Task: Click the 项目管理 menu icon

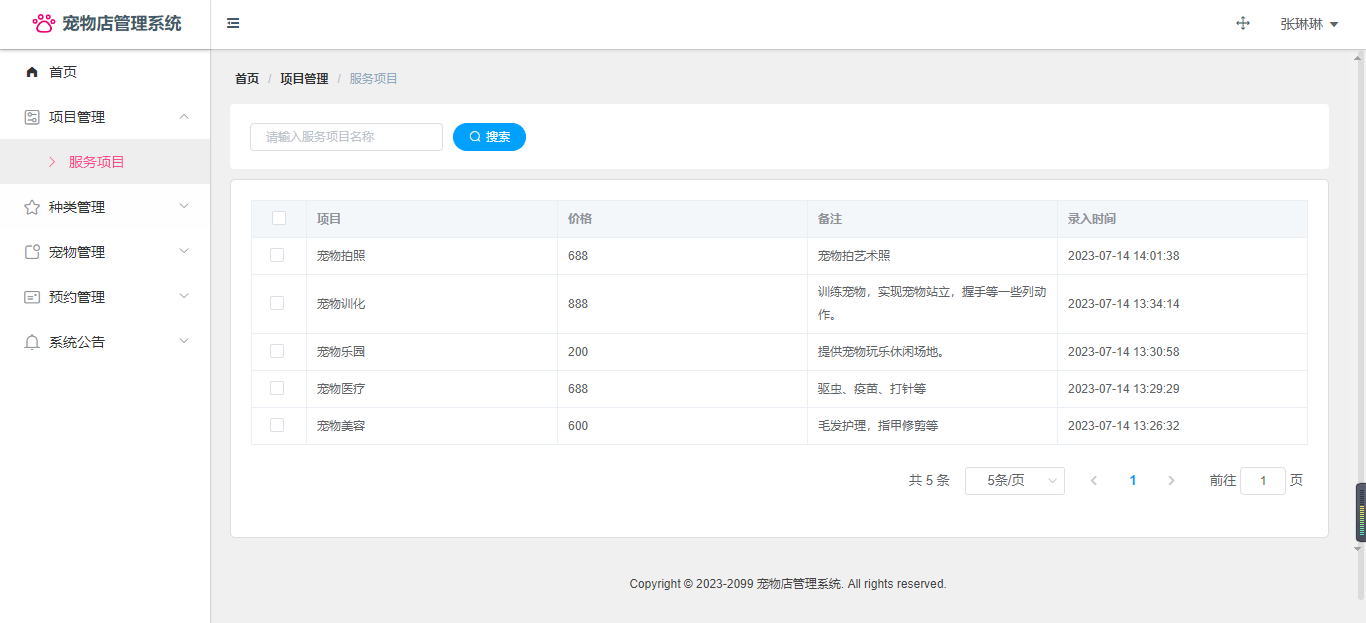Action: click(32, 117)
